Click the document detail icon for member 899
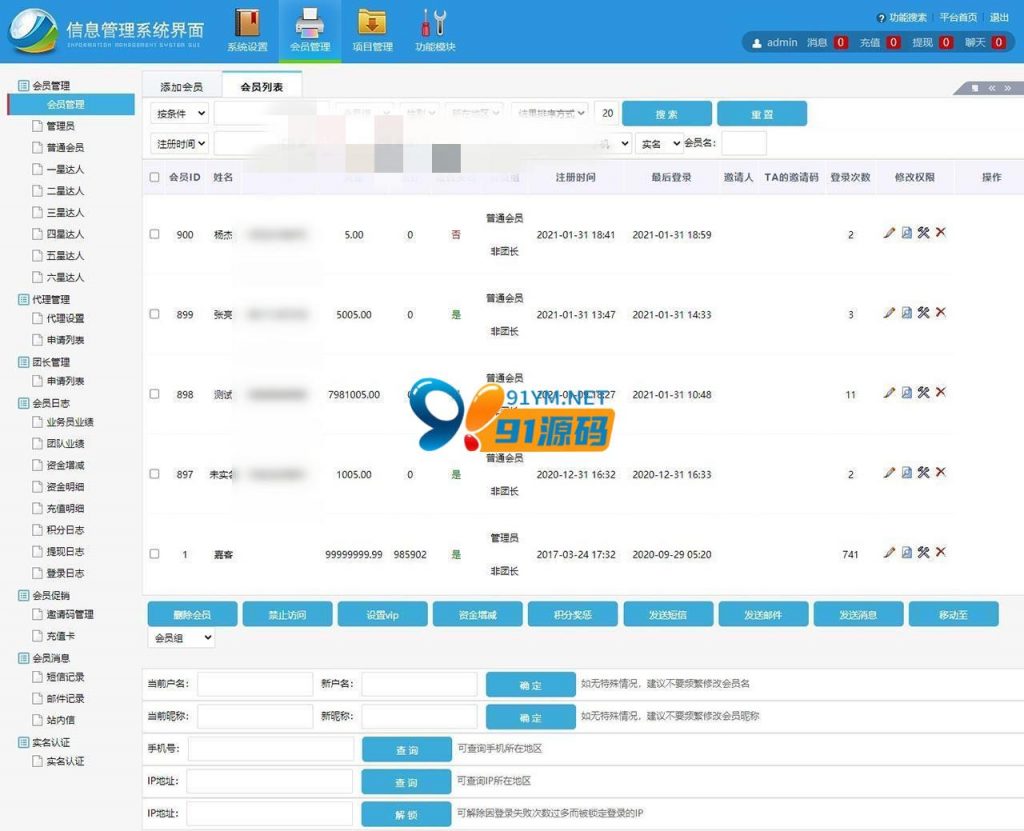 point(906,313)
